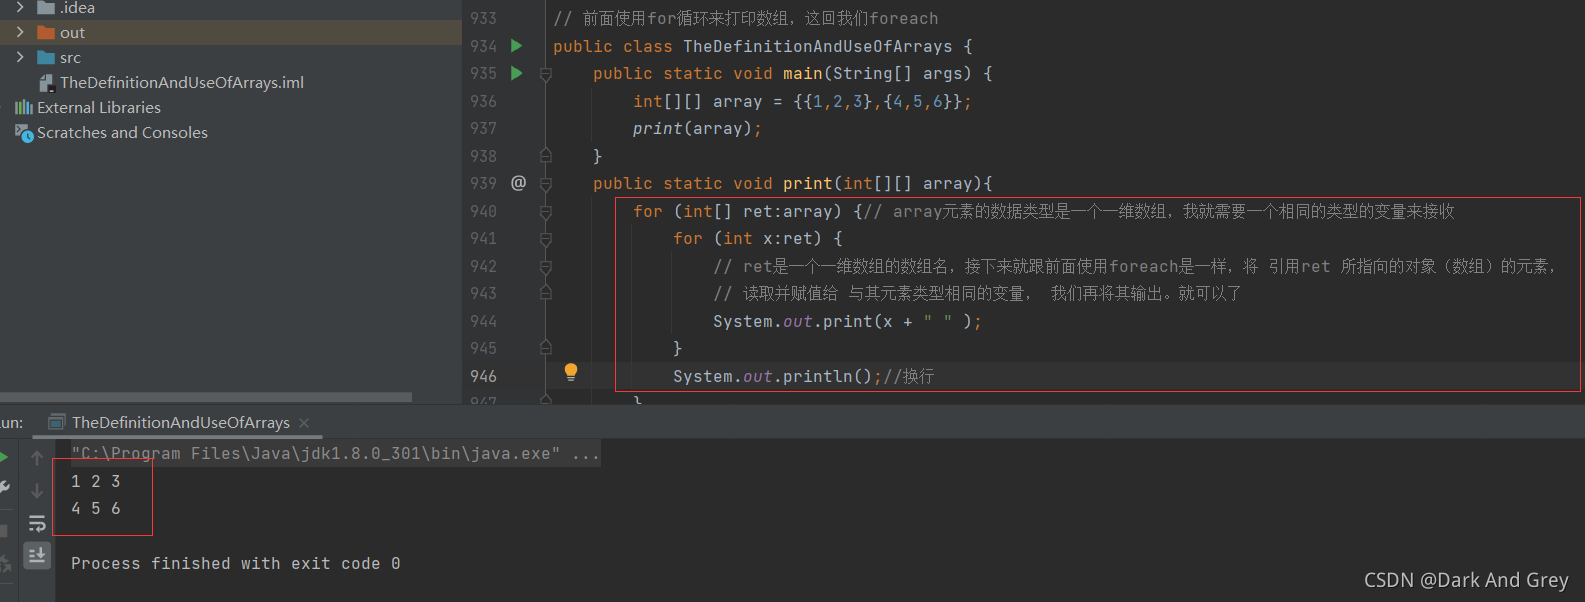Select TheDefinitionAndUseOfArrays.iml in the project tree
The height and width of the screenshot is (602, 1585).
click(x=182, y=83)
